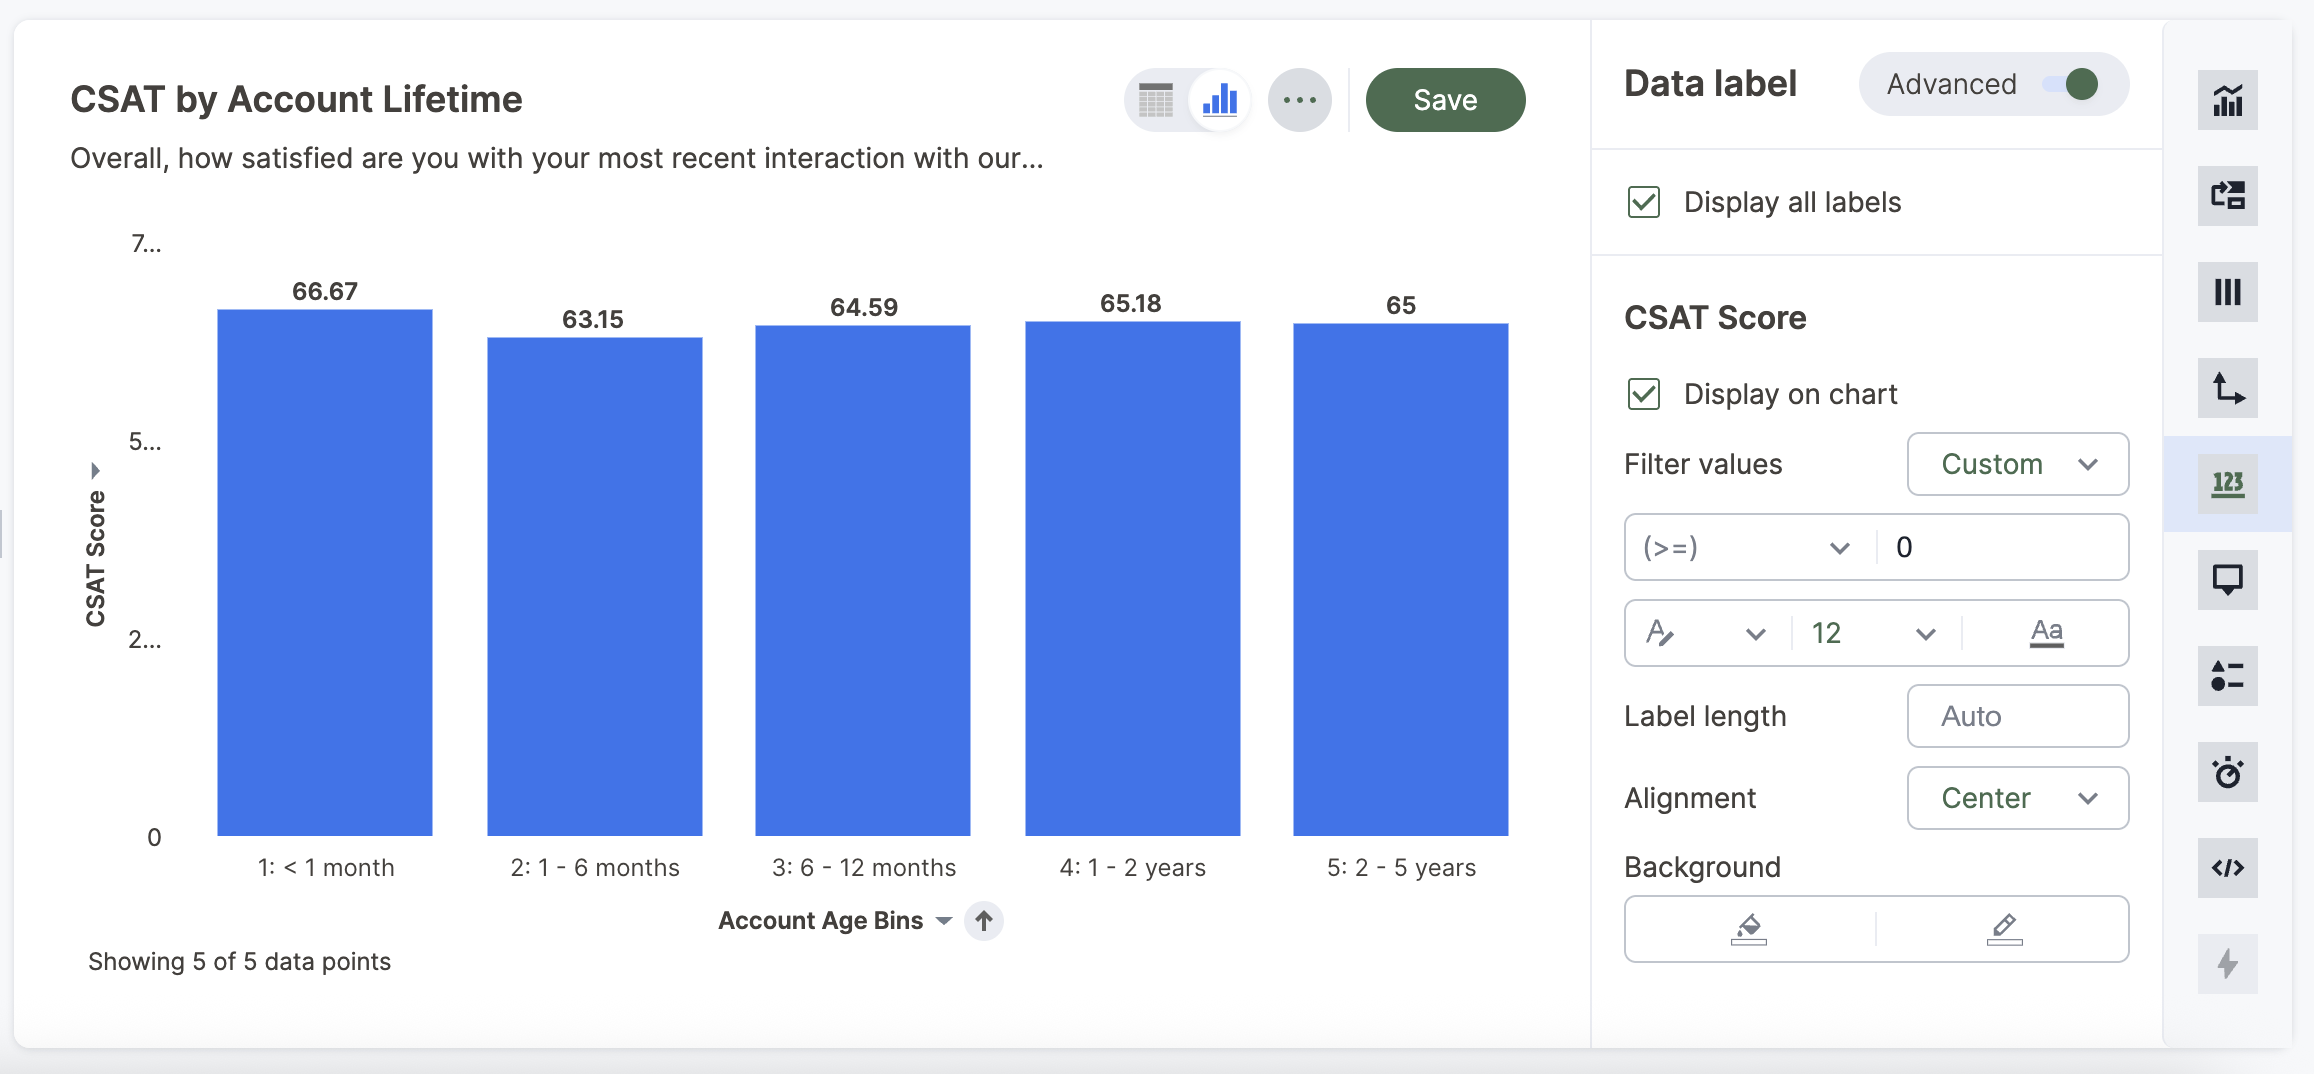Click the stopwatch sidebar icon
Viewport: 2314px width, 1074px height.
tap(2227, 772)
